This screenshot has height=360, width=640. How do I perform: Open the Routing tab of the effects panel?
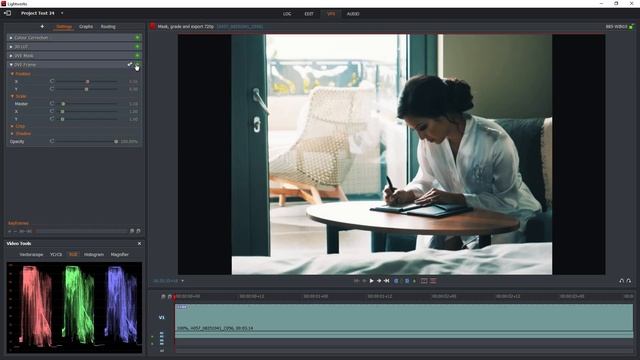108,27
